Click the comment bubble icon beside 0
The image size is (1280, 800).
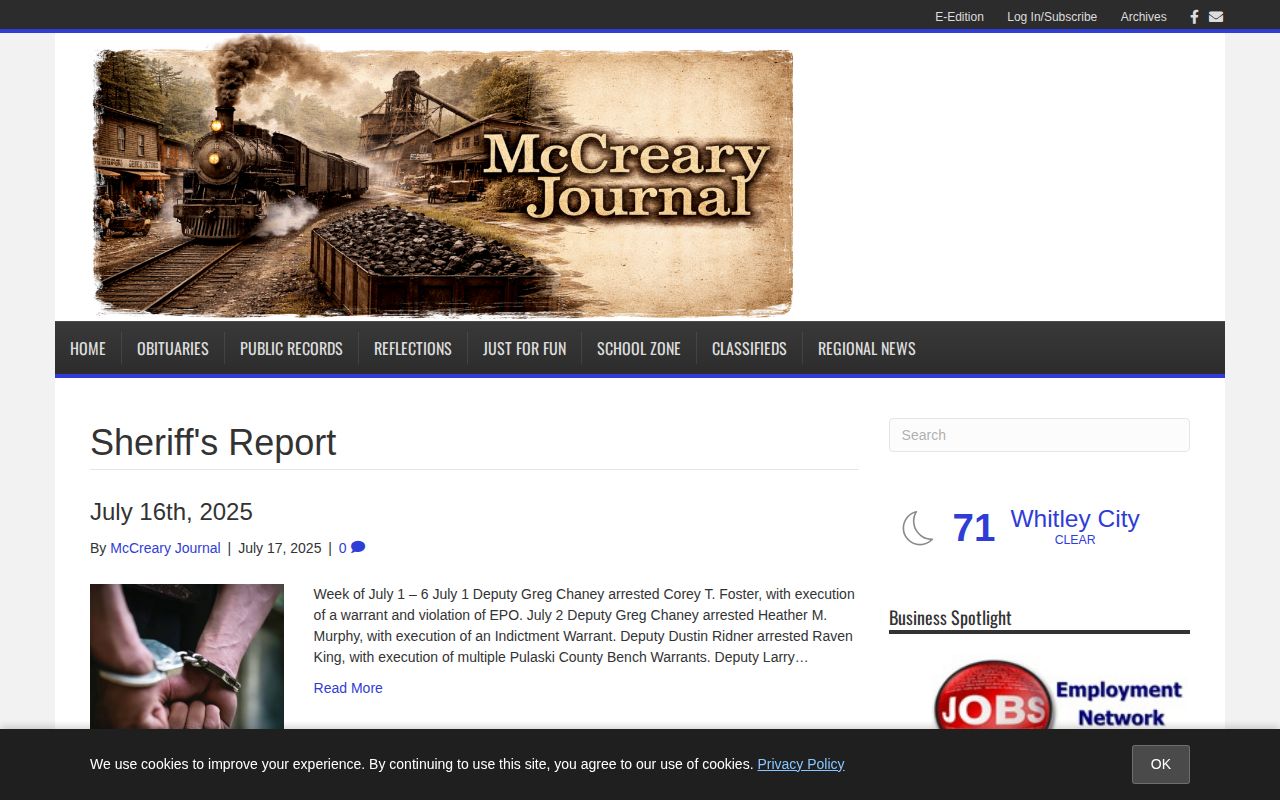tap(358, 548)
